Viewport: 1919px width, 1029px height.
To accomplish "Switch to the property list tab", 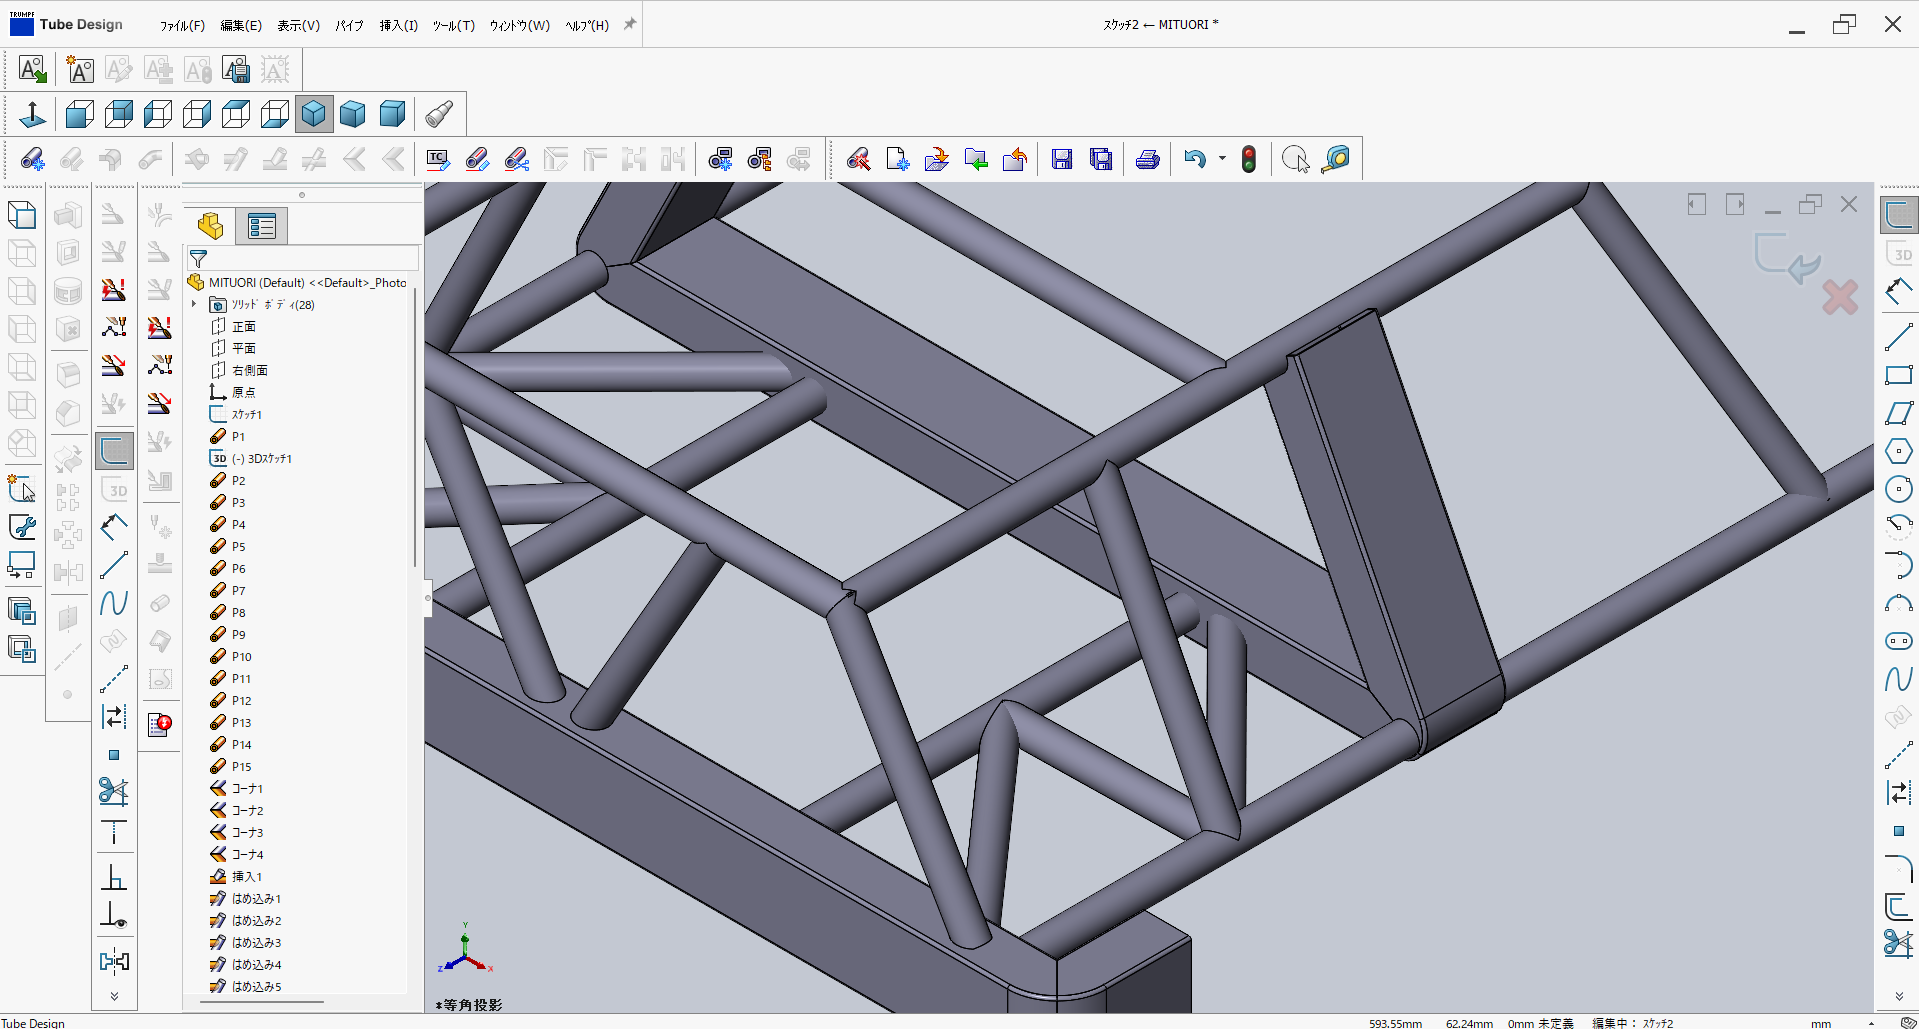I will [262, 226].
